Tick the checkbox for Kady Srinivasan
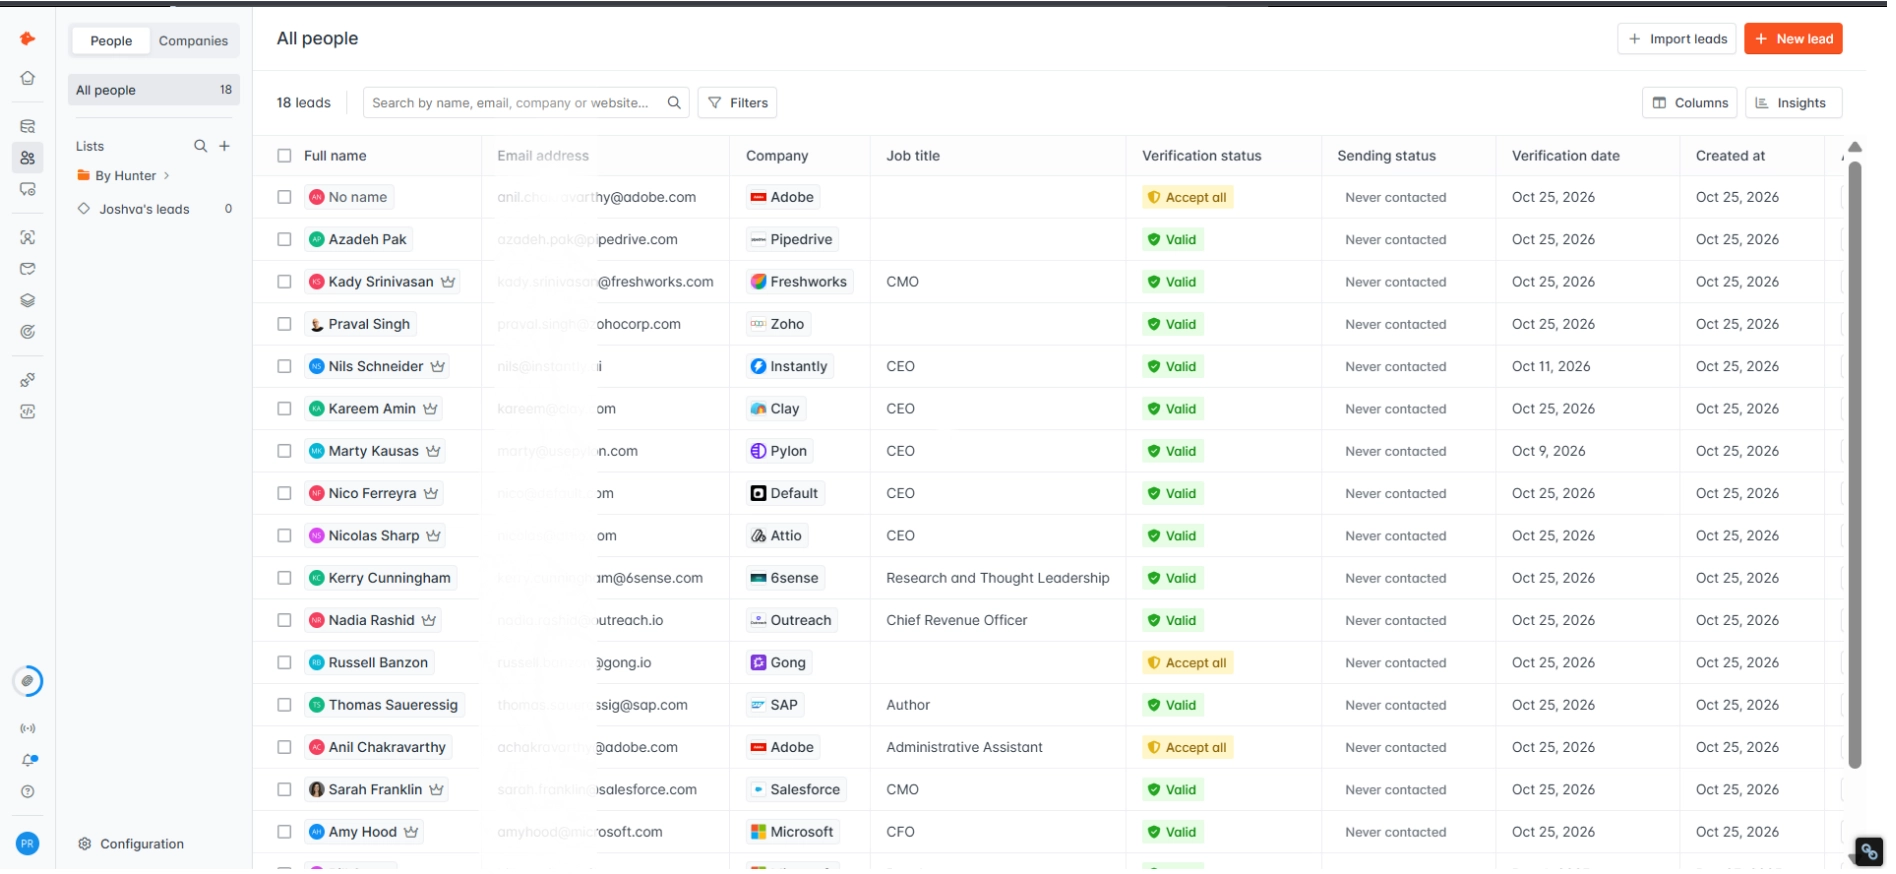Viewport: 1896px width, 874px height. [x=285, y=282]
